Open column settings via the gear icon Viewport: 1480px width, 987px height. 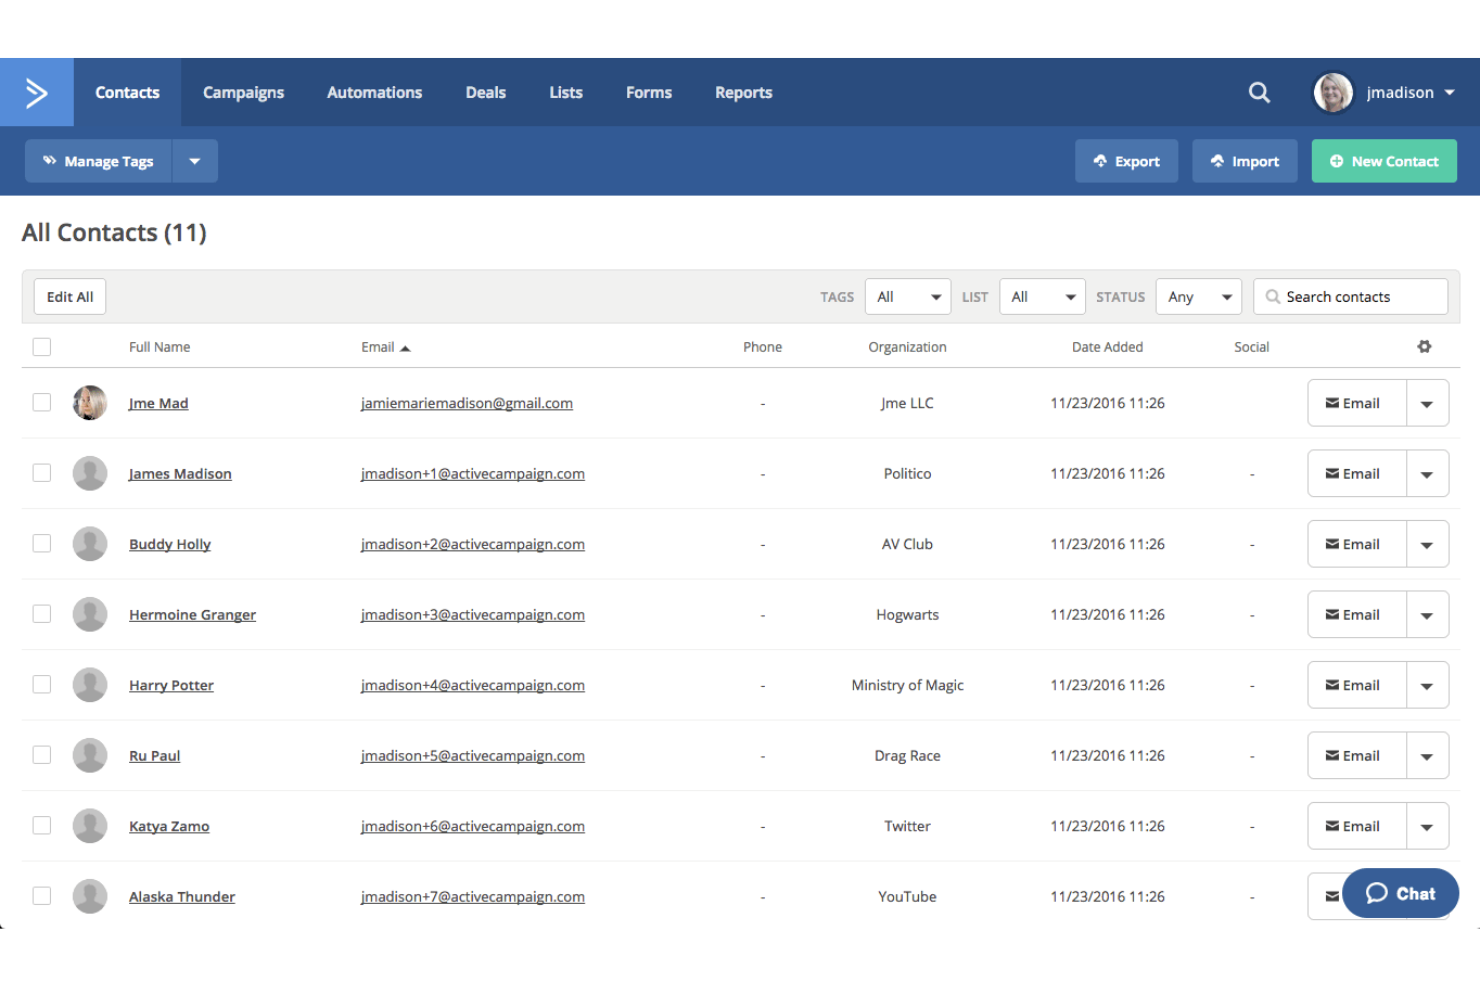pyautogui.click(x=1424, y=346)
